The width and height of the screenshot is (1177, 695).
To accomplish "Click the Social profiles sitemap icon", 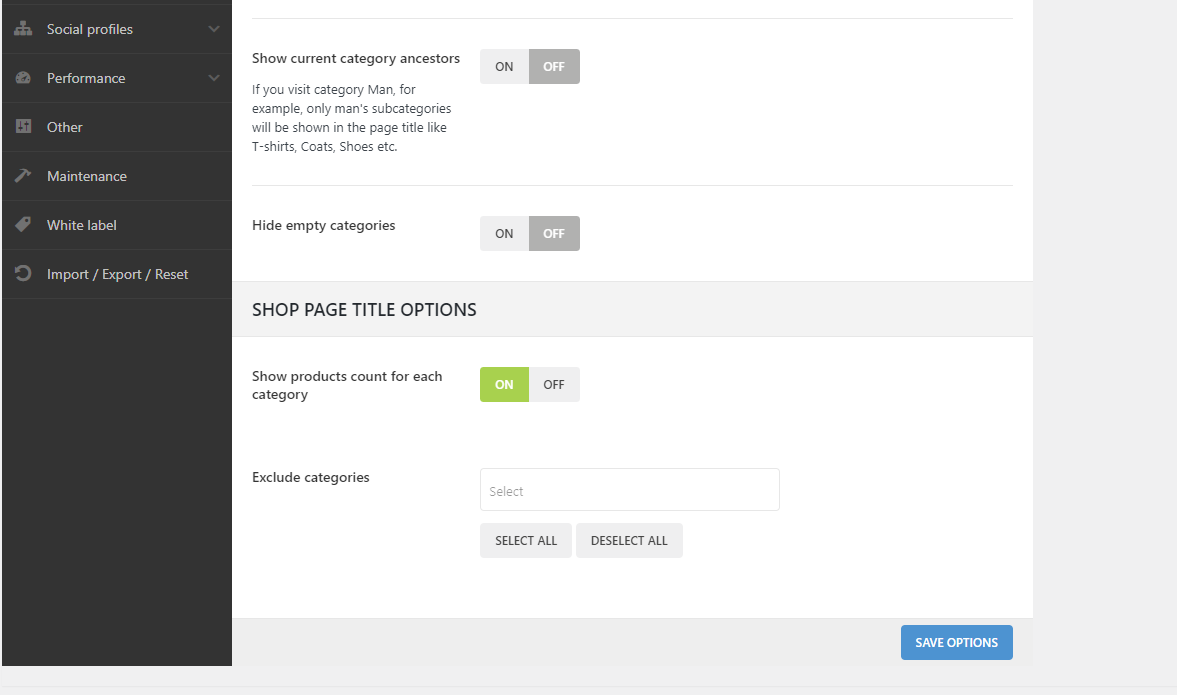I will point(23,29).
